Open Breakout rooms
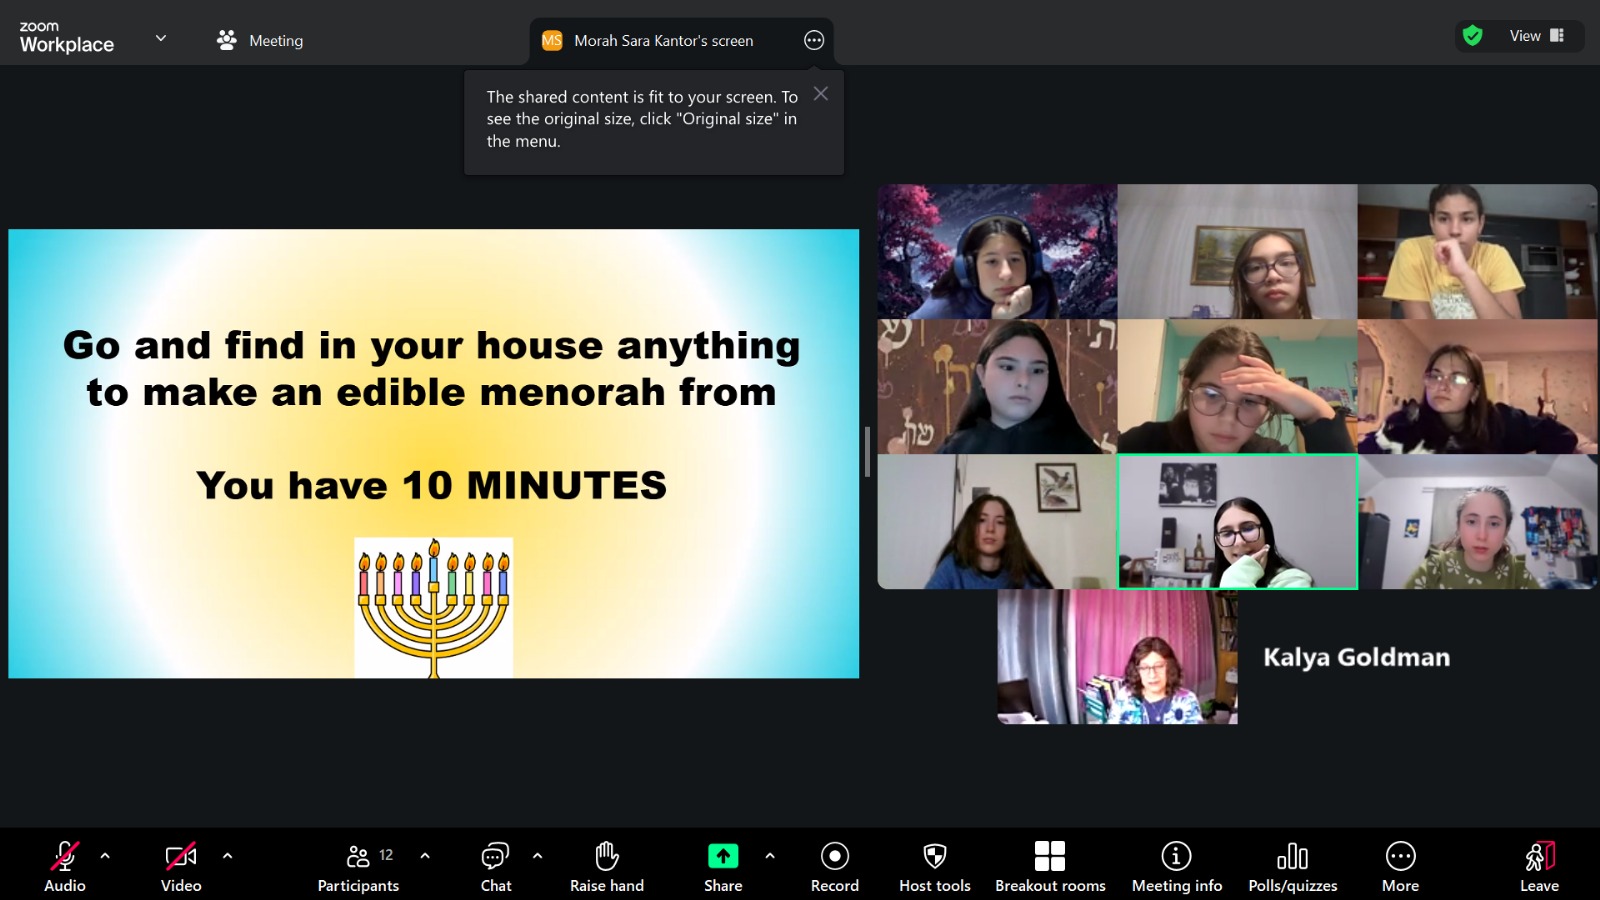Viewport: 1600px width, 900px height. pos(1050,866)
